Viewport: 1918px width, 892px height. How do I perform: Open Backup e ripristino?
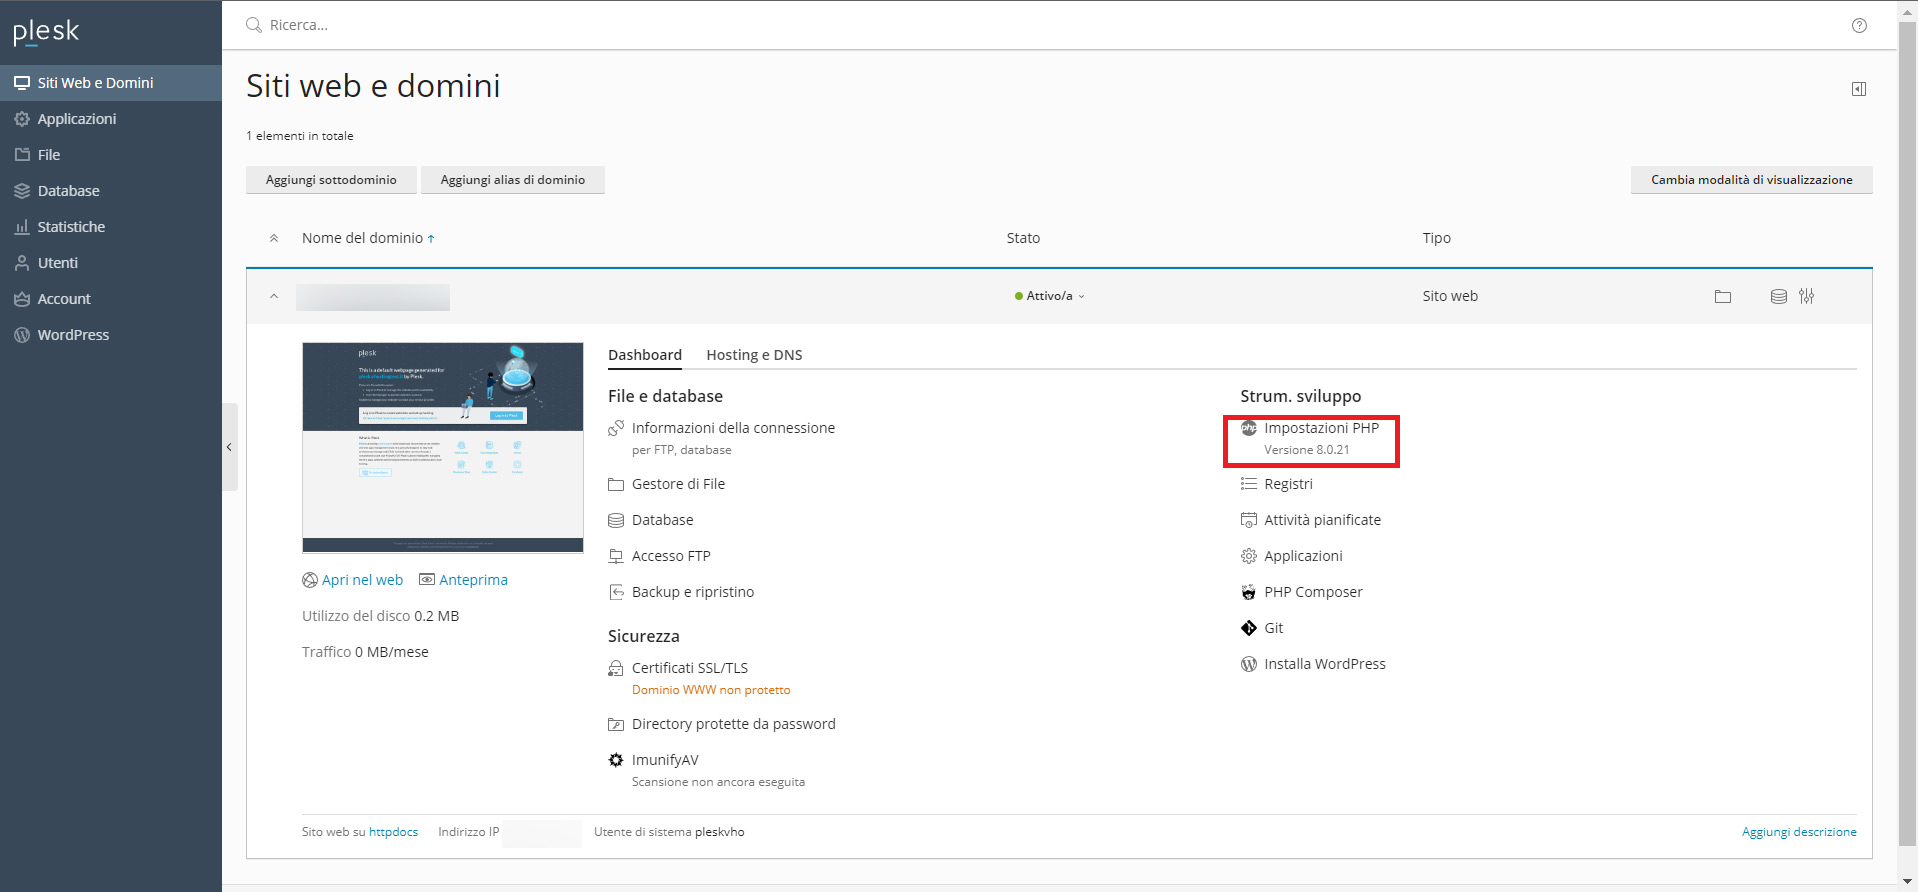(x=693, y=592)
